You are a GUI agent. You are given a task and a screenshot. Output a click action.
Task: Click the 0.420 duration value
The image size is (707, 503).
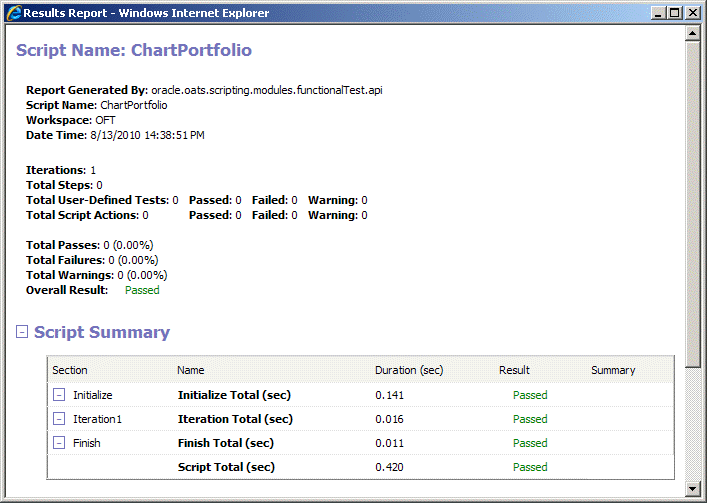(390, 467)
